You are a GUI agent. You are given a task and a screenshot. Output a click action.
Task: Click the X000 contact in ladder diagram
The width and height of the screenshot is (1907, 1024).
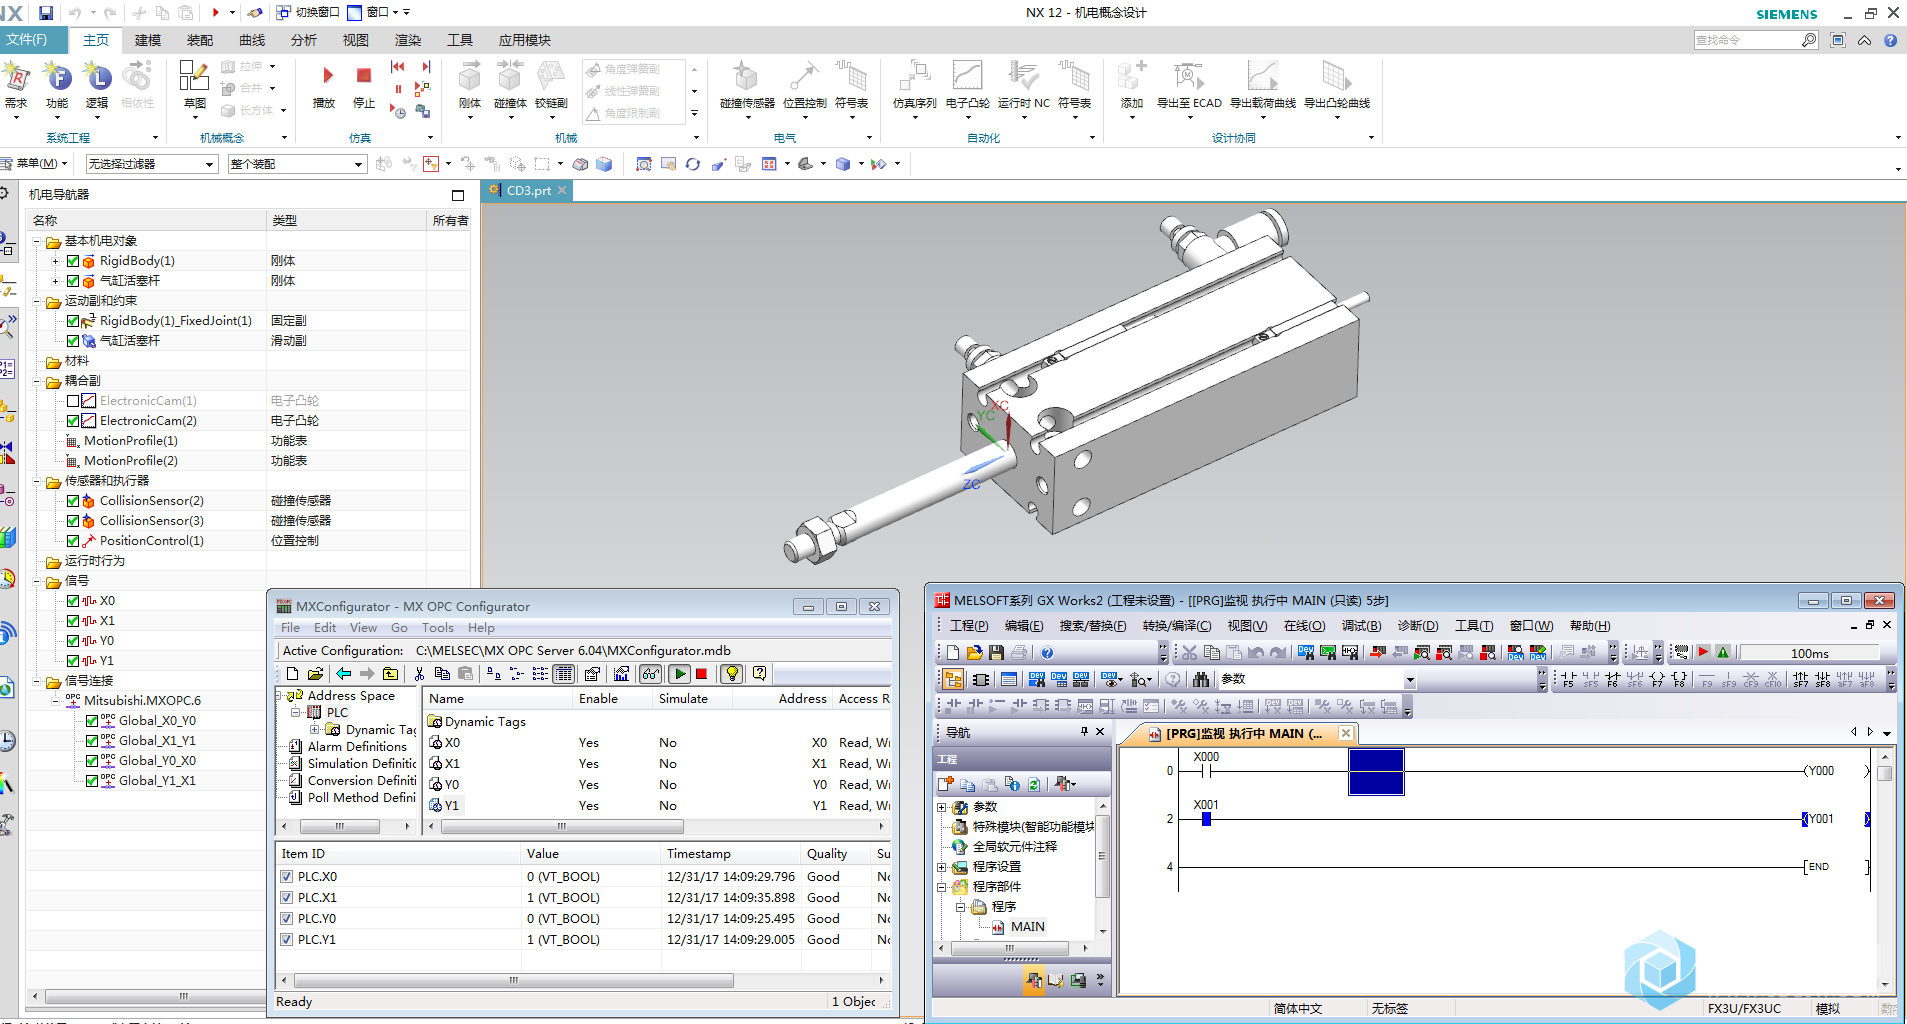(1207, 771)
